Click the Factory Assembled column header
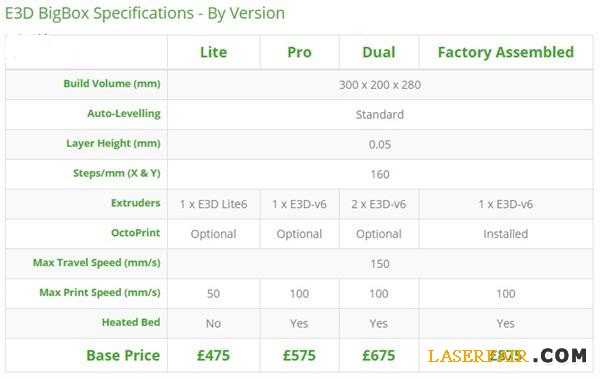 [506, 52]
